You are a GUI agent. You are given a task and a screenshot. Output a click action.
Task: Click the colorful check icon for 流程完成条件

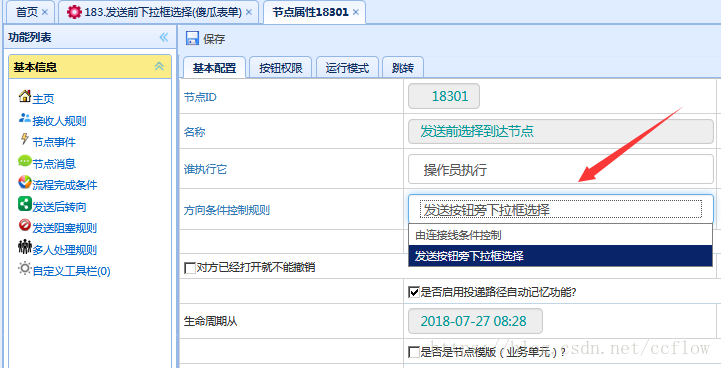(25, 183)
